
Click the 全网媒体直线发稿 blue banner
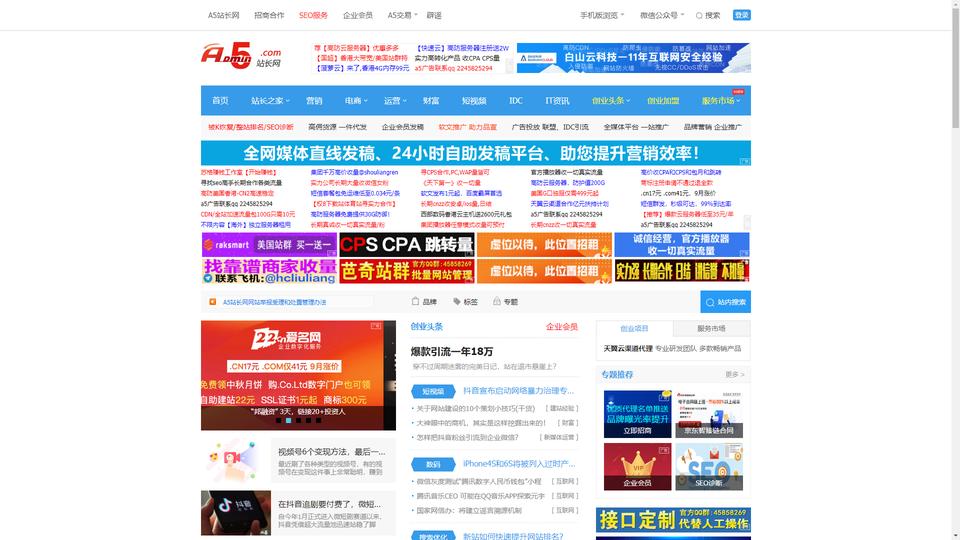476,153
